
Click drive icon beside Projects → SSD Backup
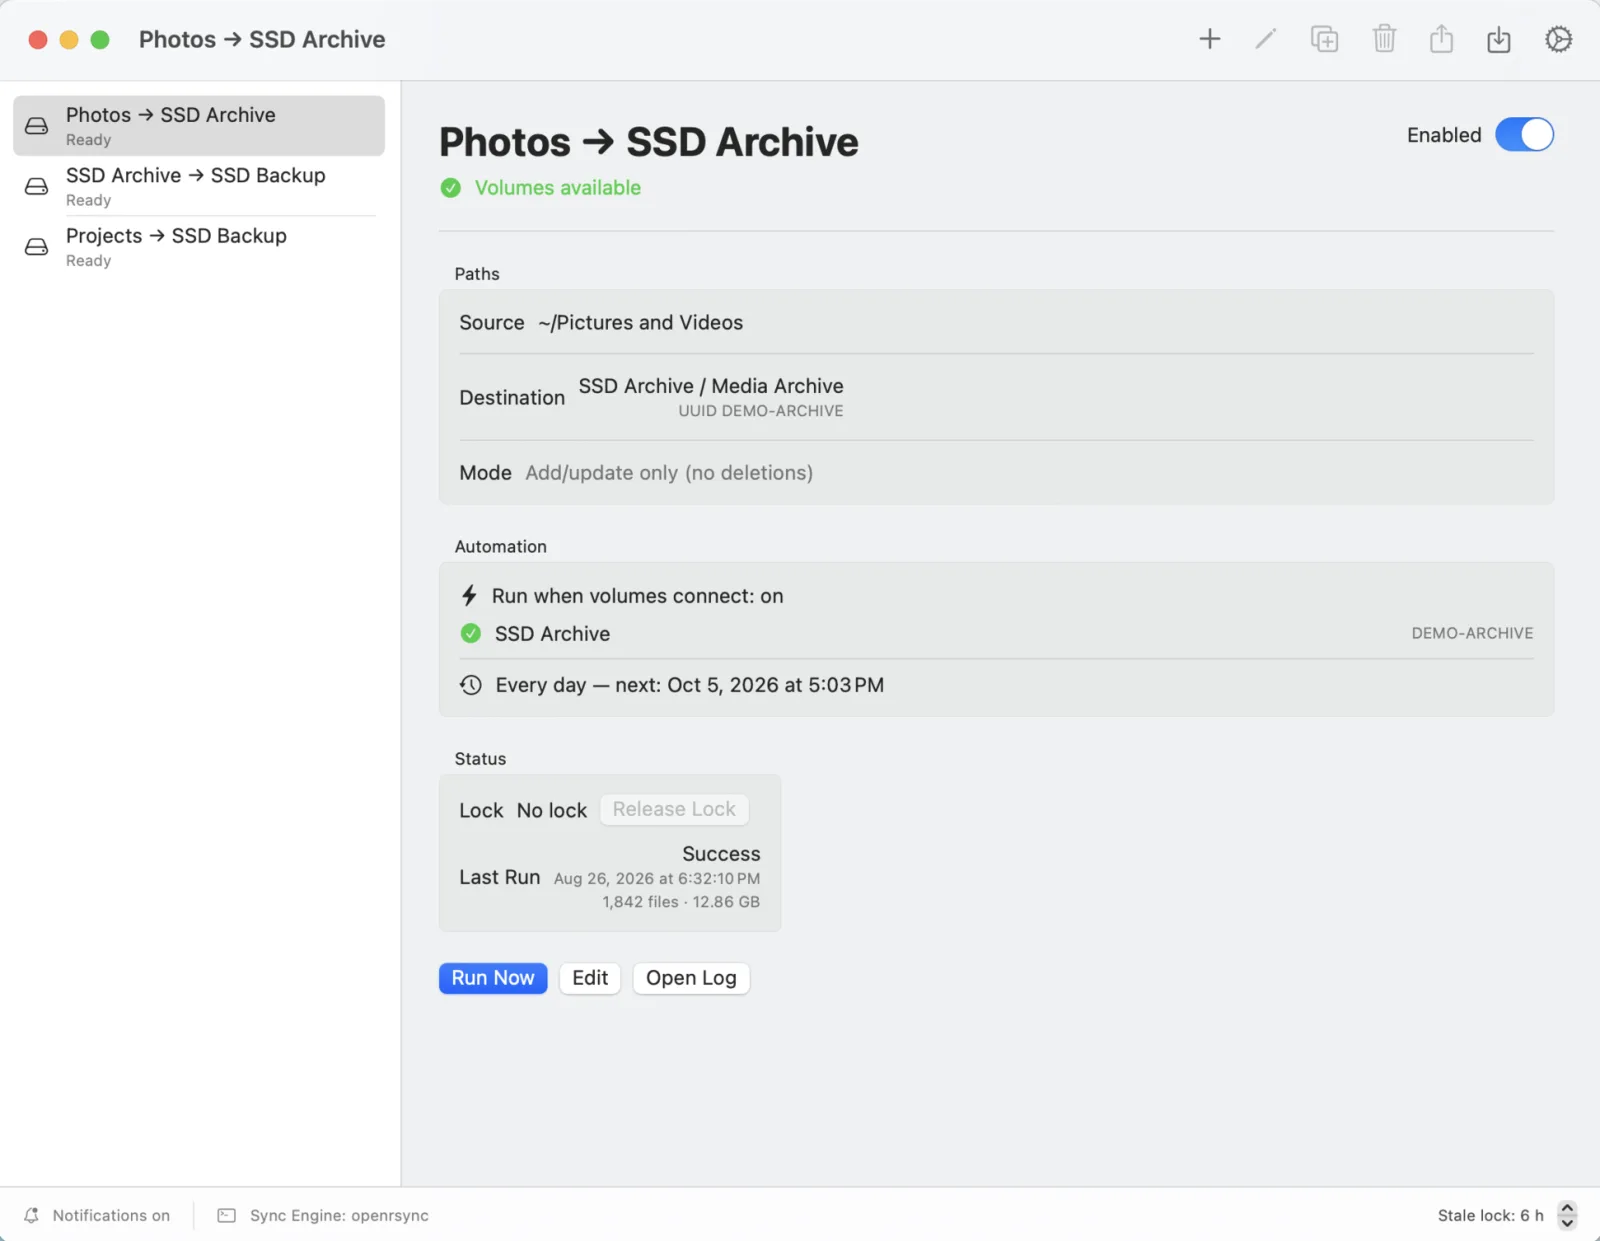36,246
